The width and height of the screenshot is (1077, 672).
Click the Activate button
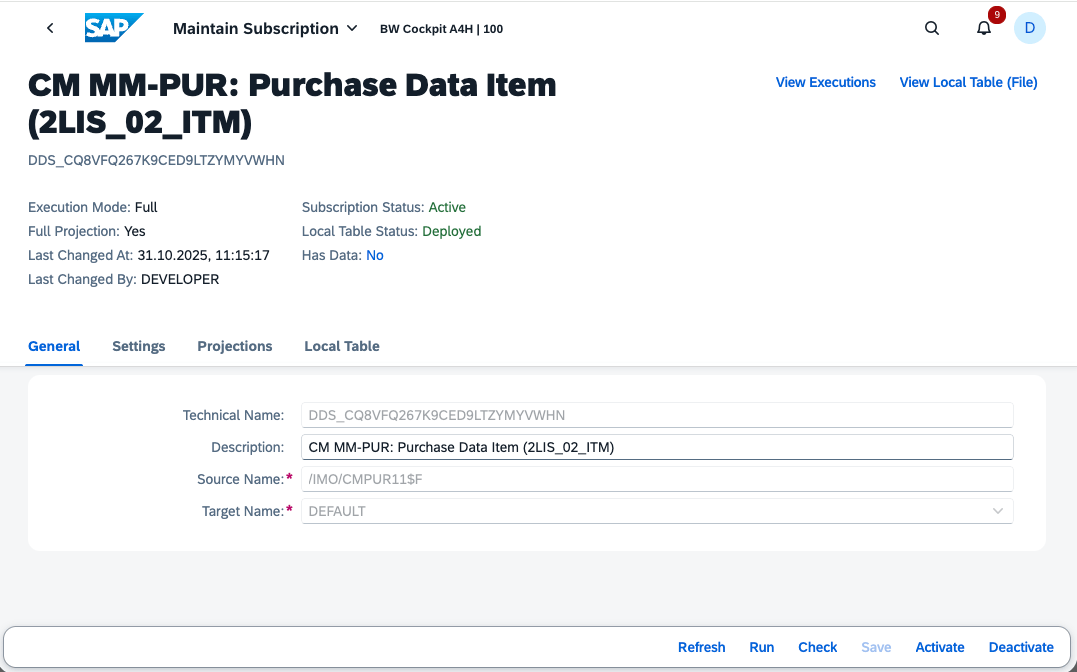click(x=940, y=647)
